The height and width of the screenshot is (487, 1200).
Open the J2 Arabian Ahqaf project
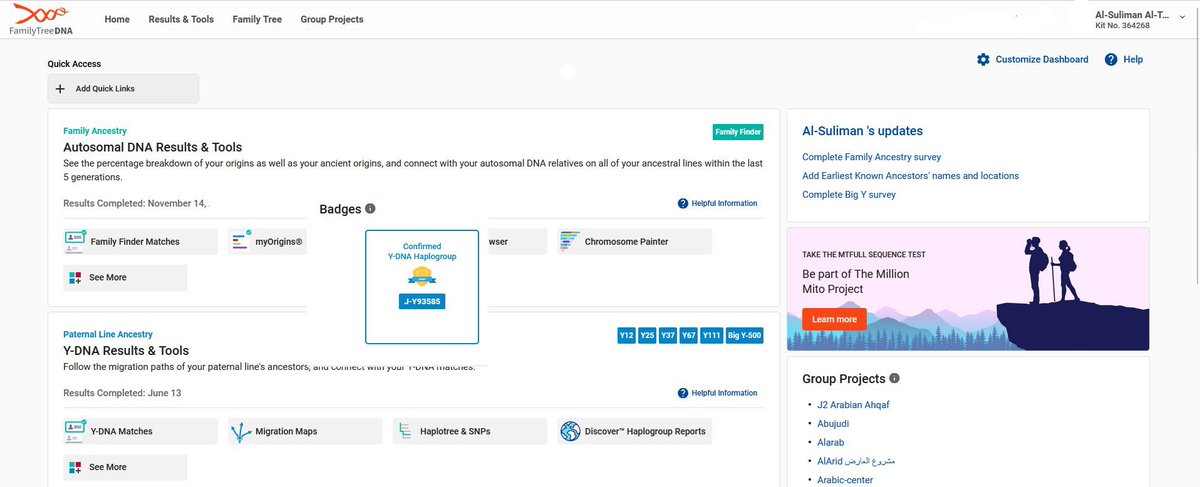(853, 404)
